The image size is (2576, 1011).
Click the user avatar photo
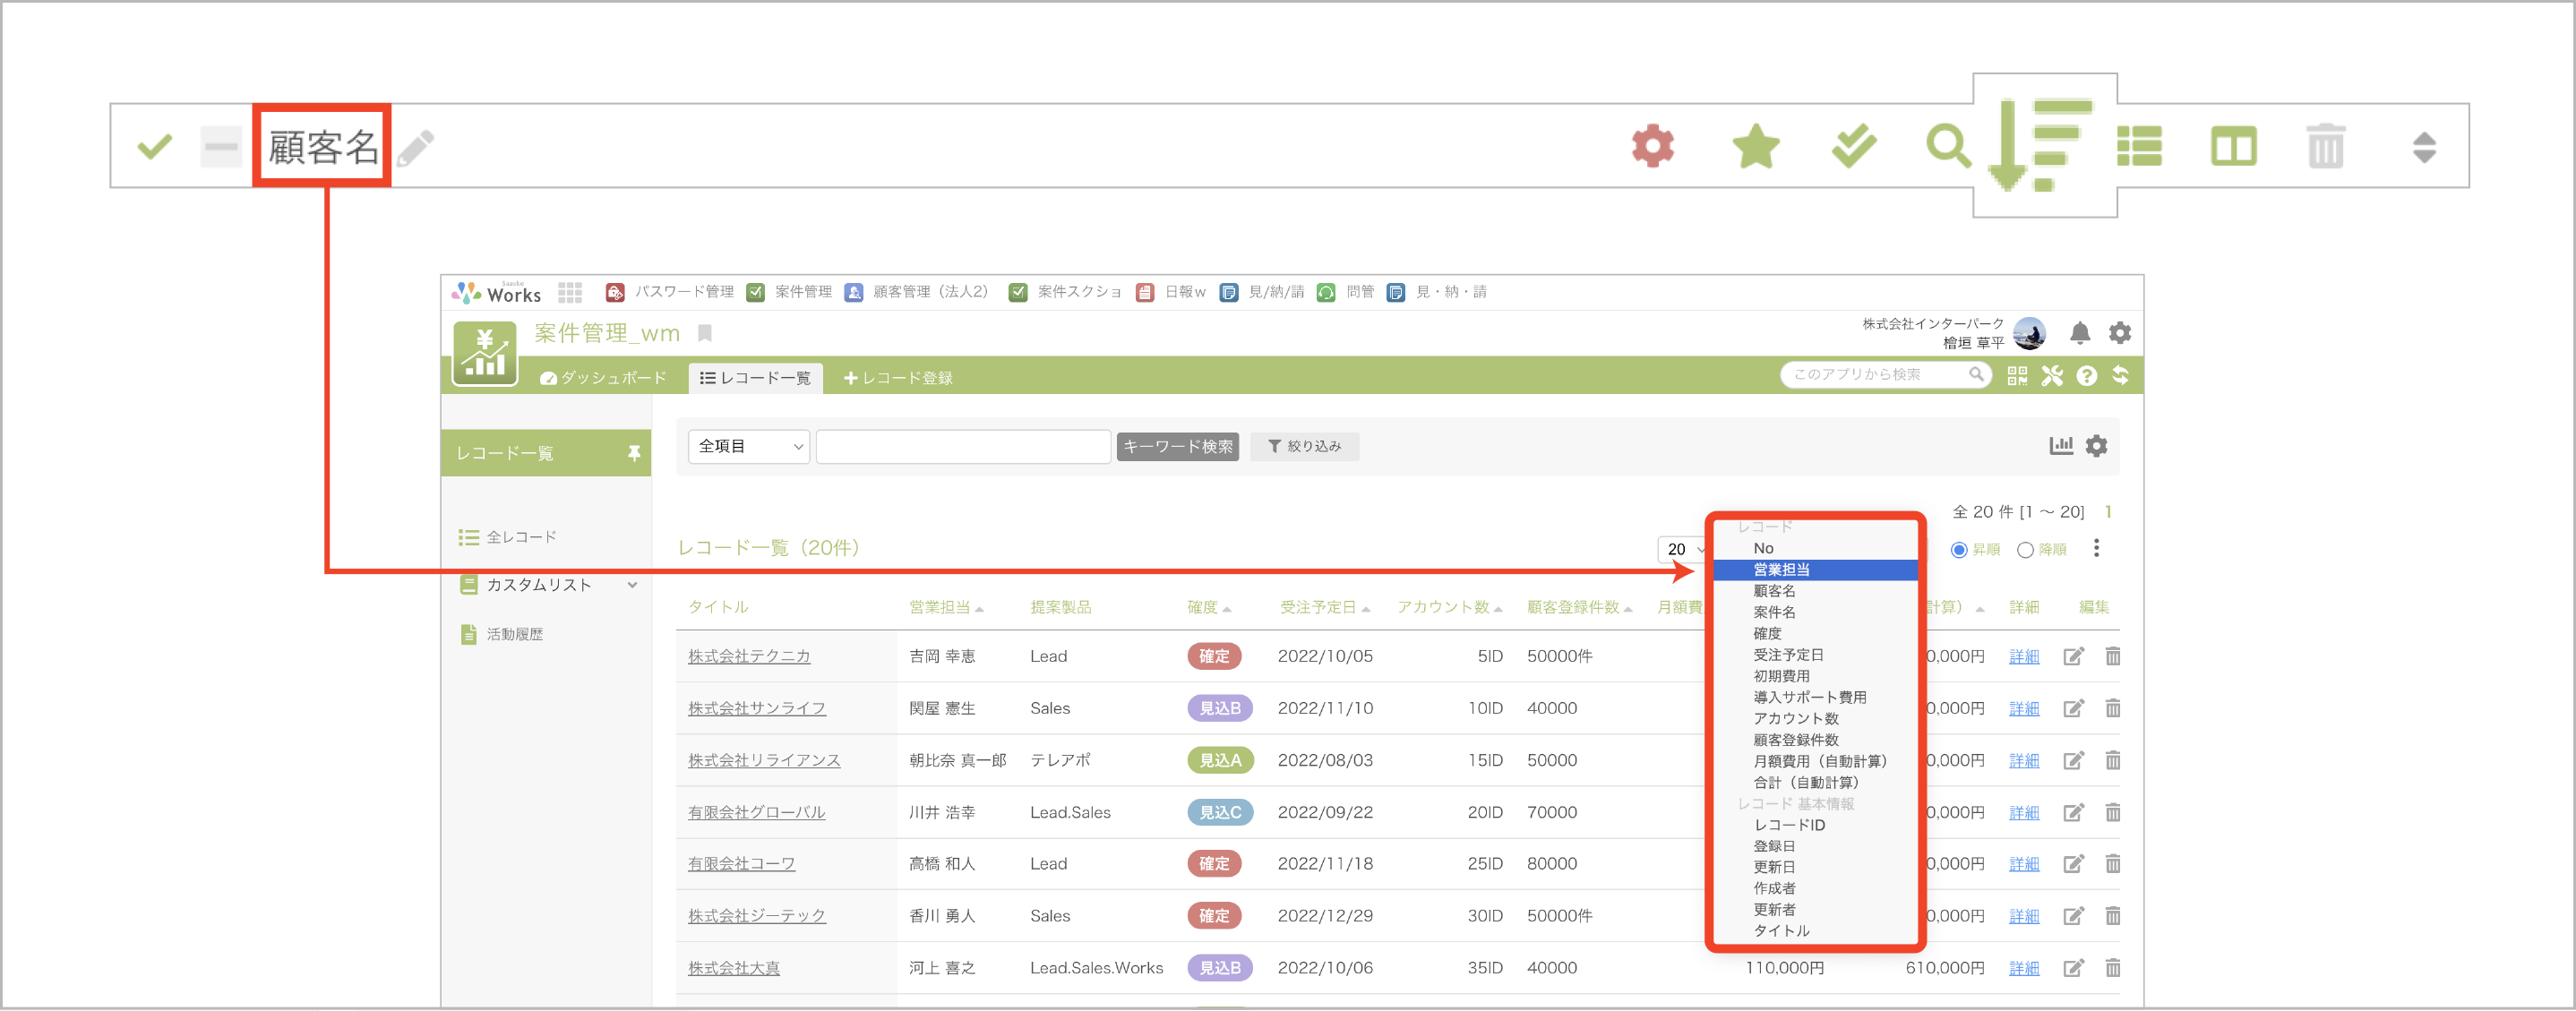tap(2028, 333)
